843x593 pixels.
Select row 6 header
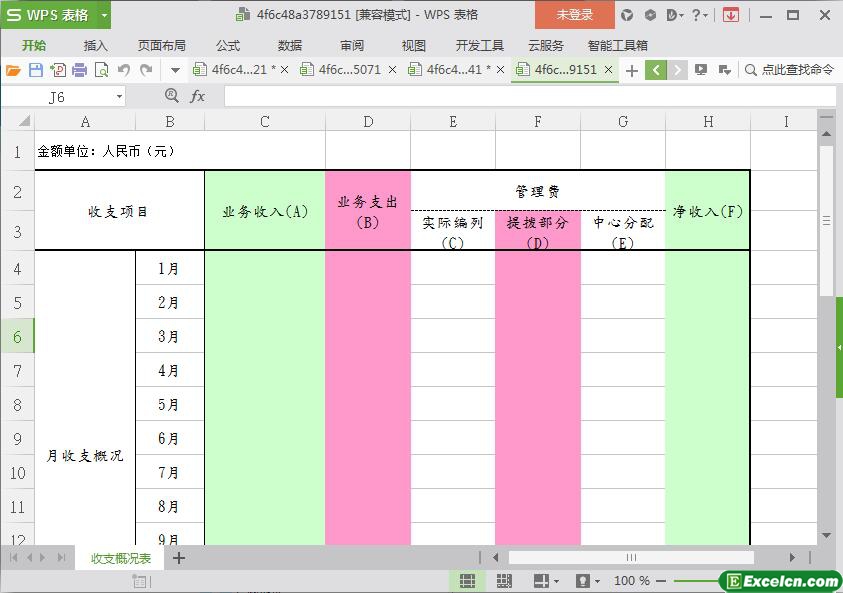17,337
